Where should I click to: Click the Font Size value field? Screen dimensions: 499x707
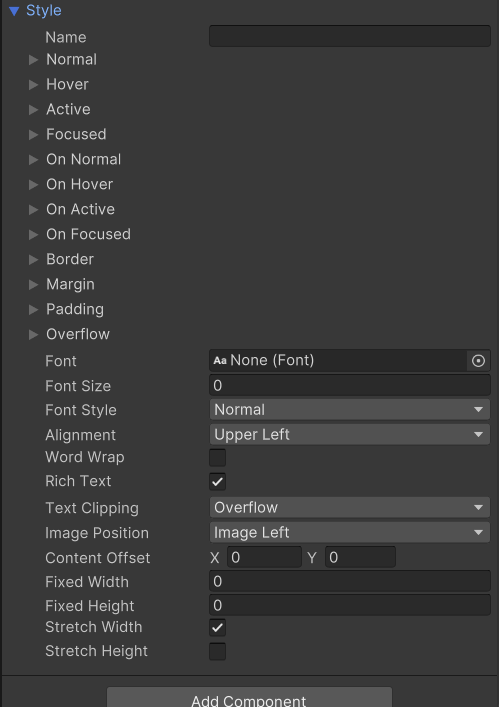[350, 386]
